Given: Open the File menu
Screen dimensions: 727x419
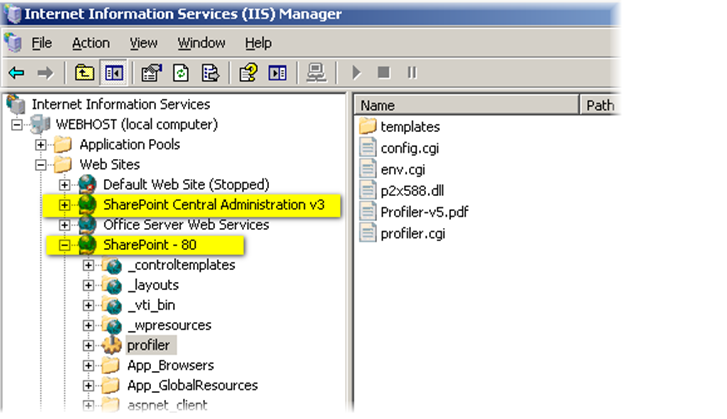Looking at the screenshot, I should pos(42,43).
